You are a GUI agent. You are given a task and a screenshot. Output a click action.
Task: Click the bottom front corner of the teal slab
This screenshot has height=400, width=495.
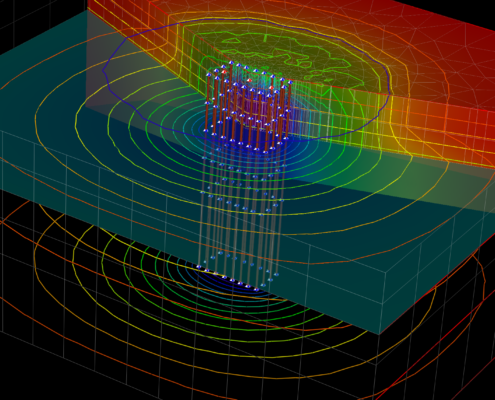point(379,334)
